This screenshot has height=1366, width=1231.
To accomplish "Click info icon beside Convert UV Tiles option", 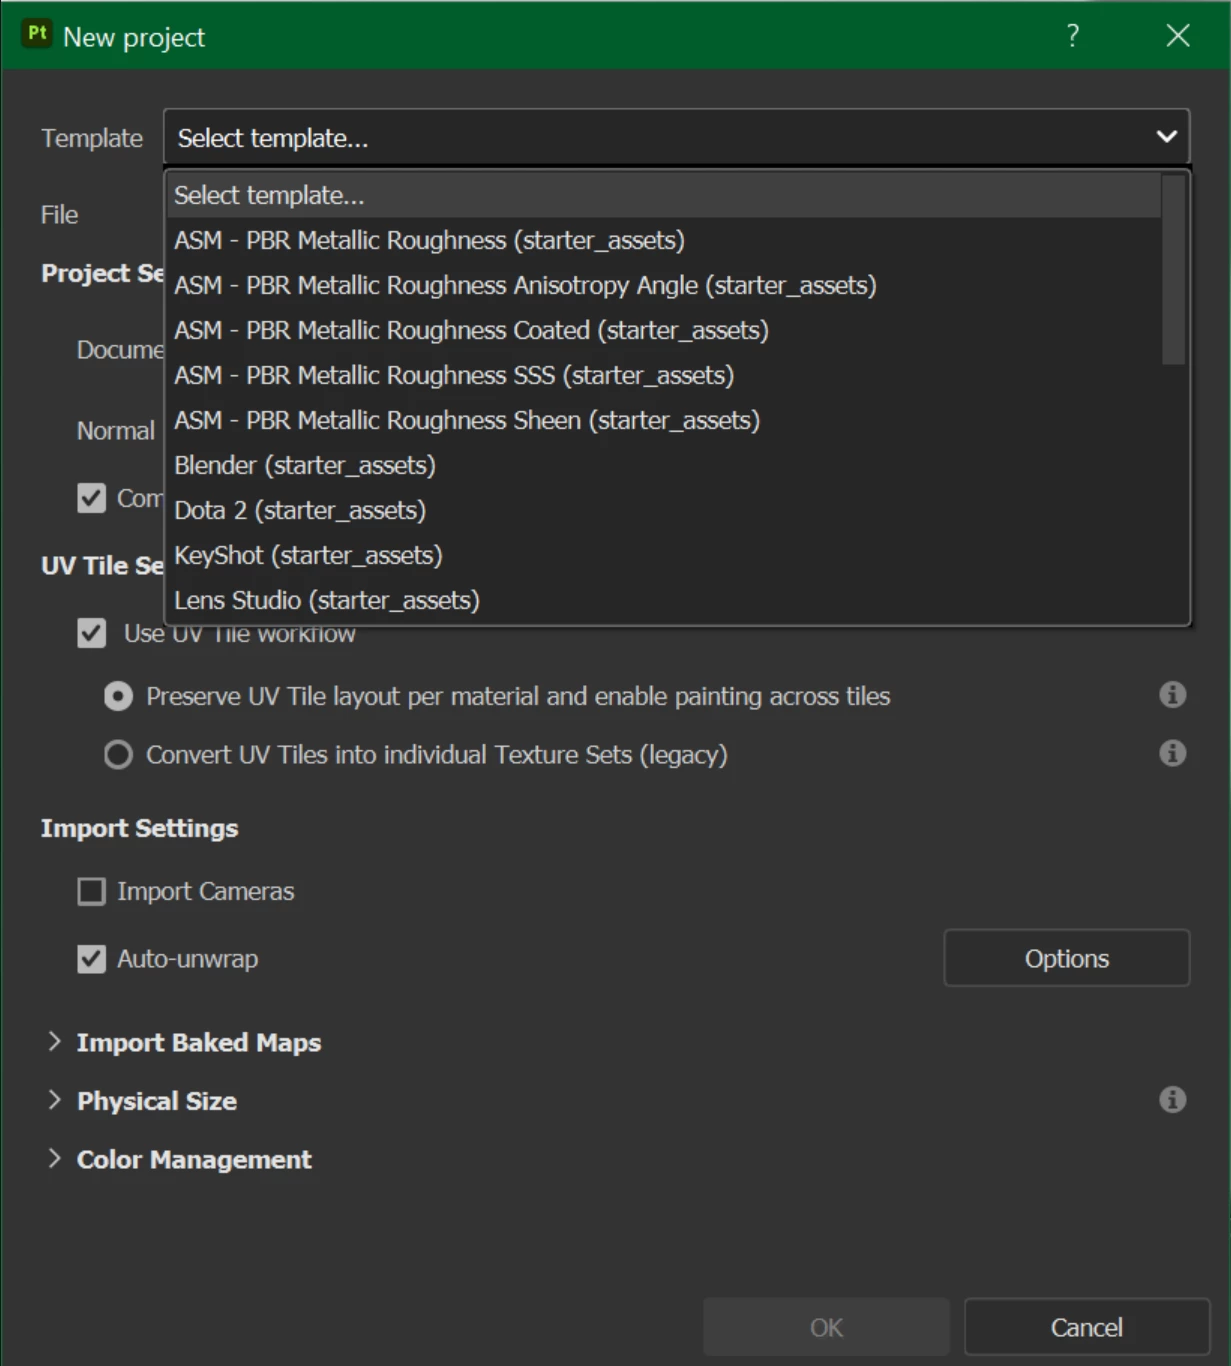I will pos(1172,753).
